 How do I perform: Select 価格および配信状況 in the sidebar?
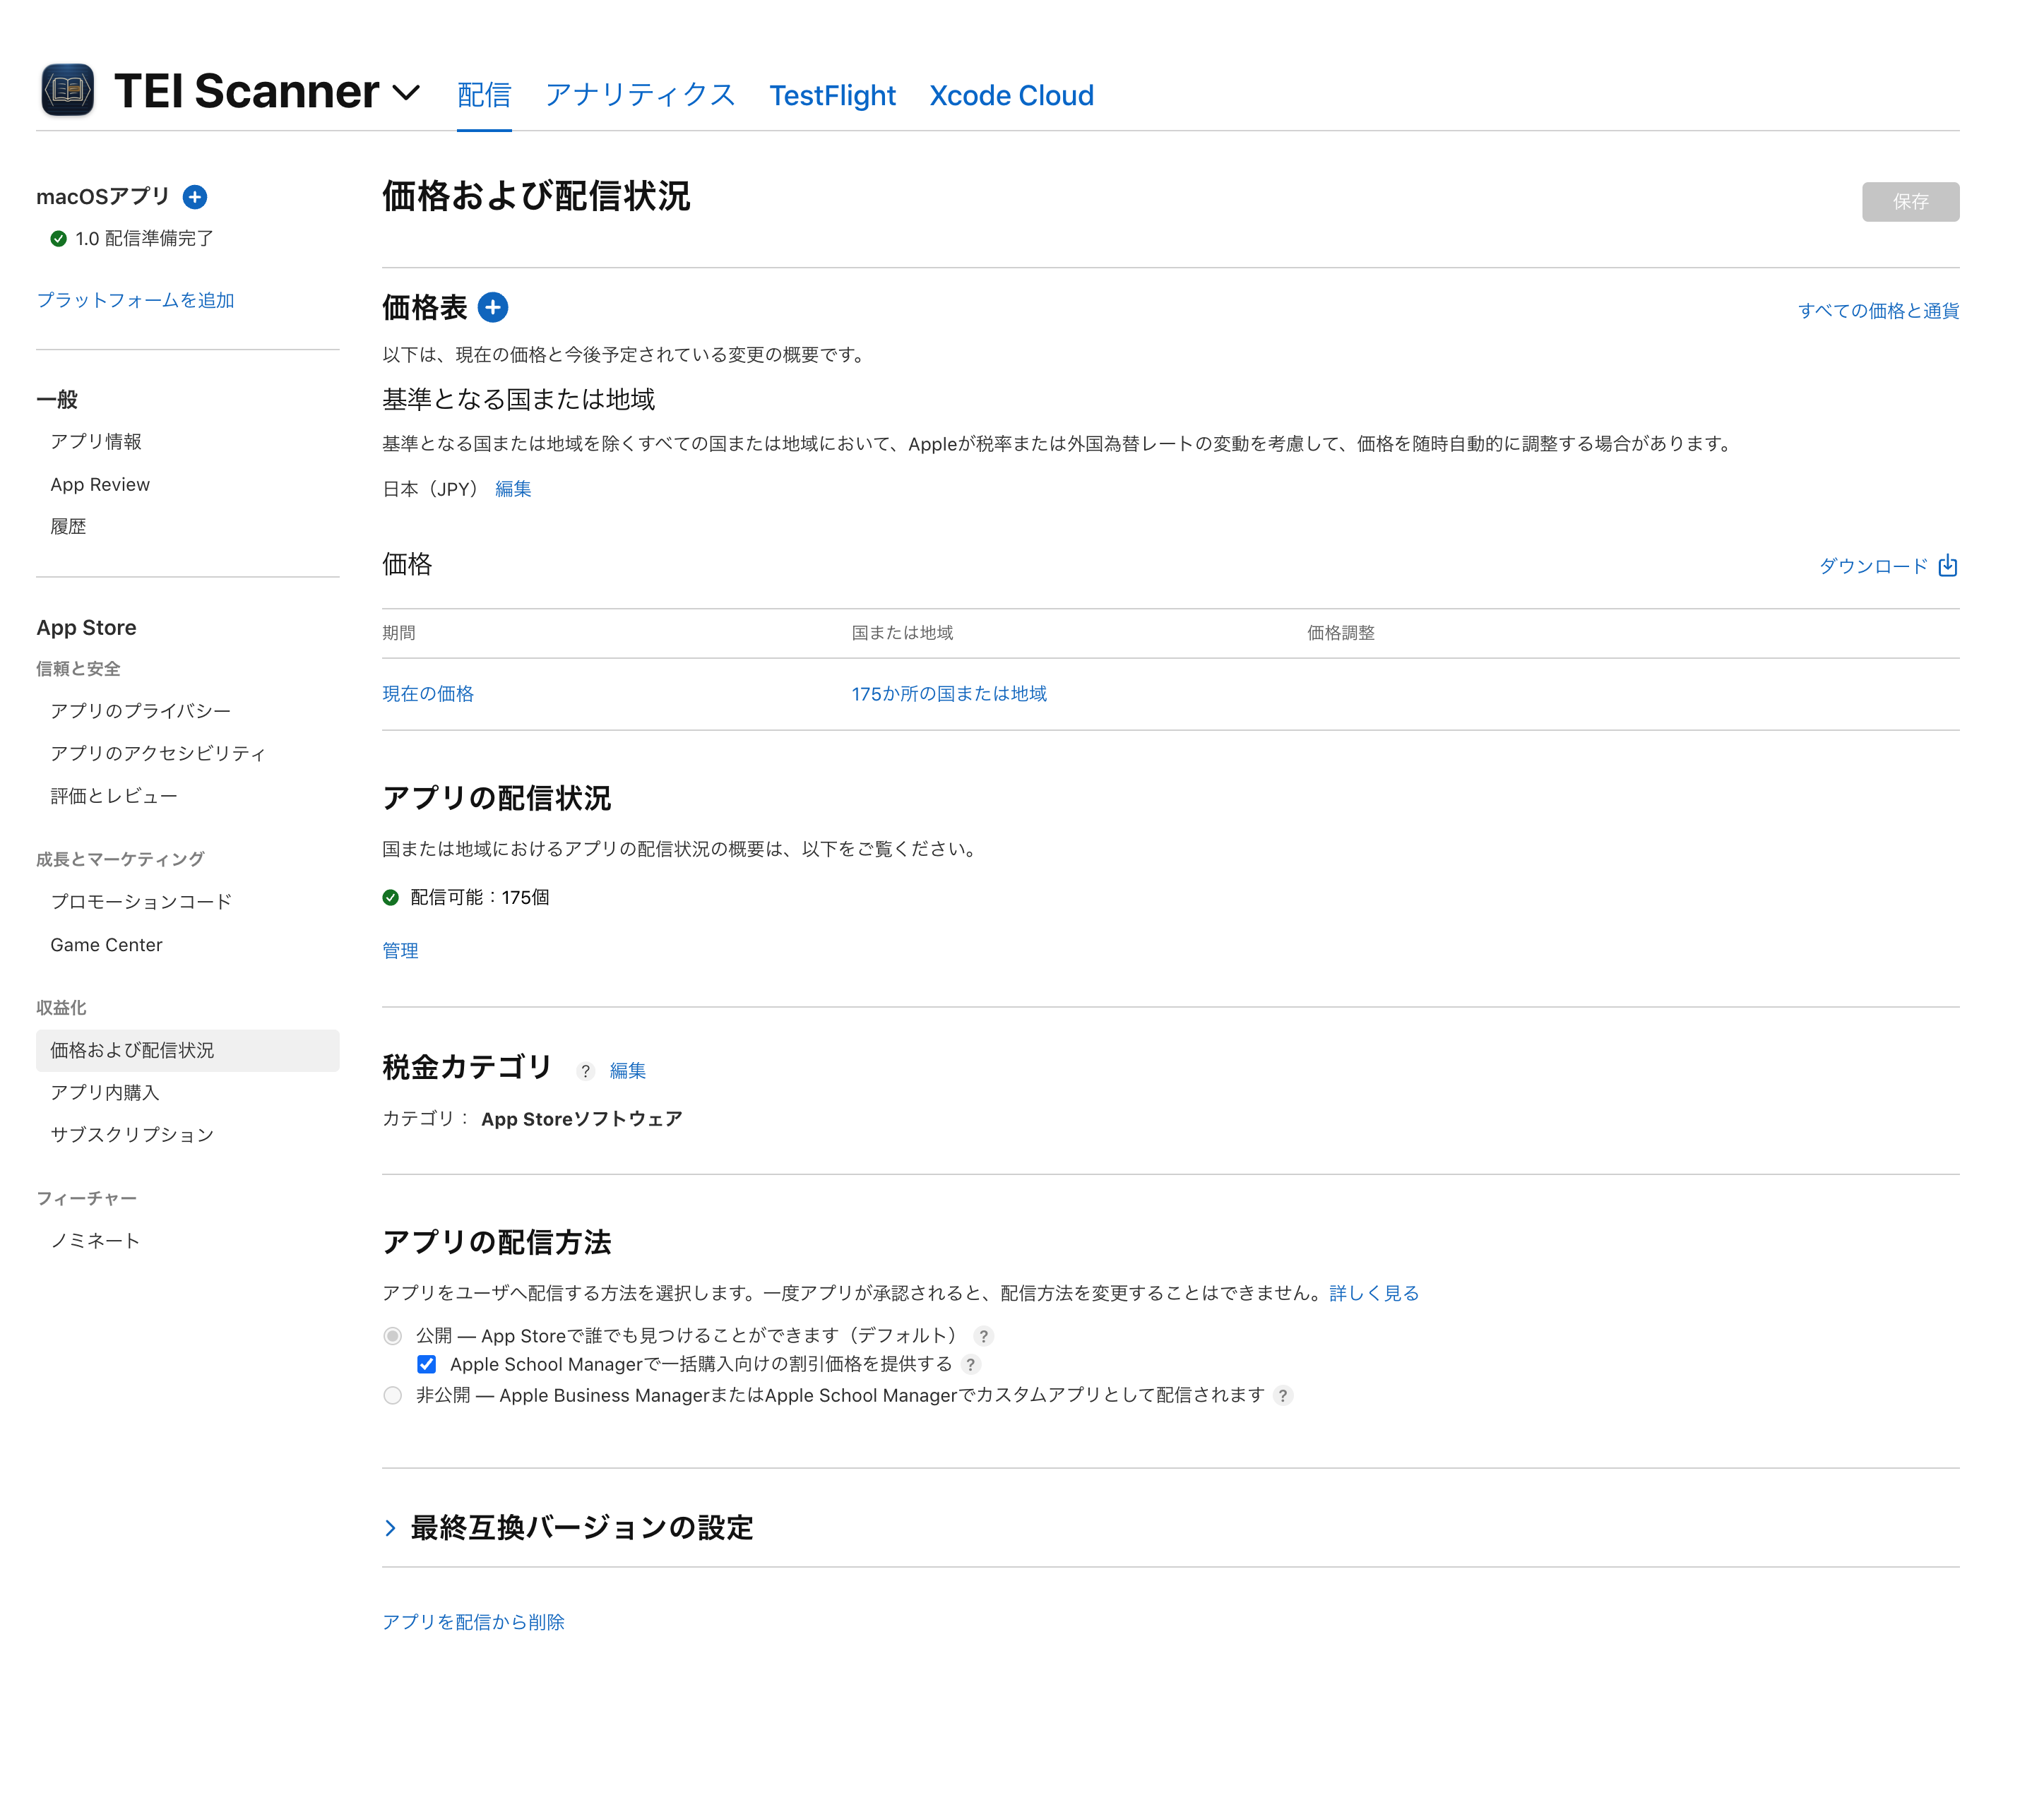188,1051
